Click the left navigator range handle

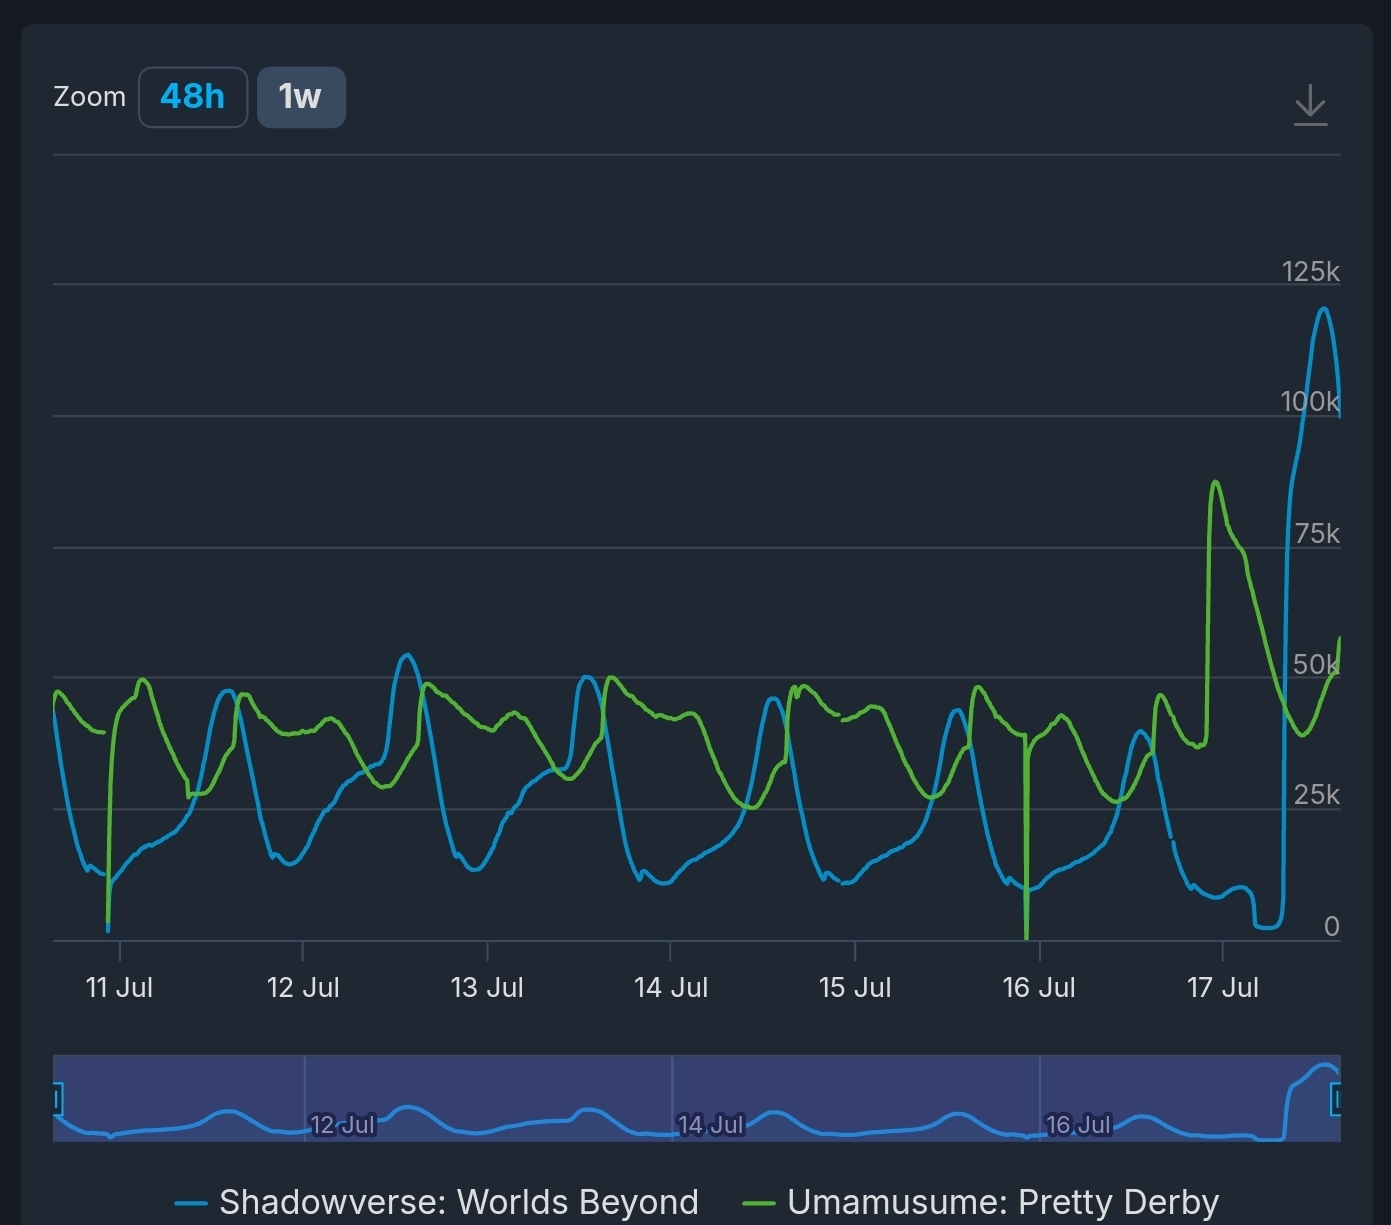coord(57,1100)
